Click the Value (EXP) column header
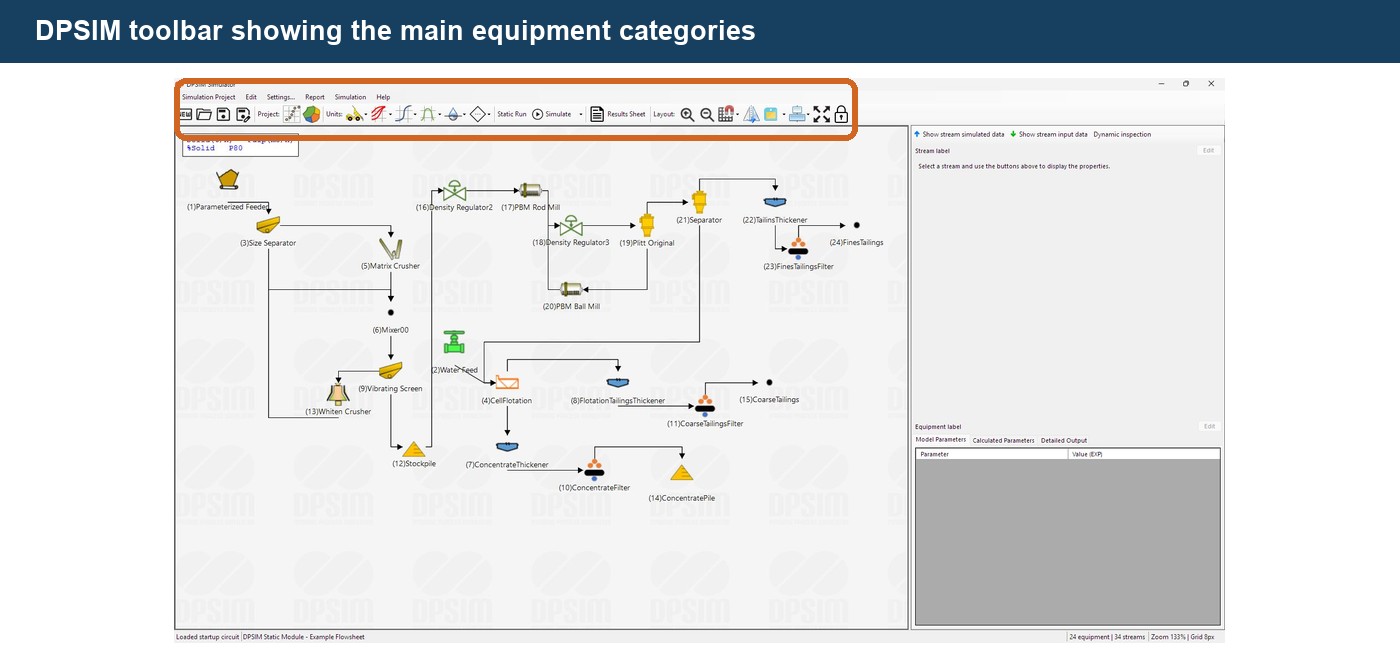Viewport: 1400px width, 650px height. point(1144,454)
